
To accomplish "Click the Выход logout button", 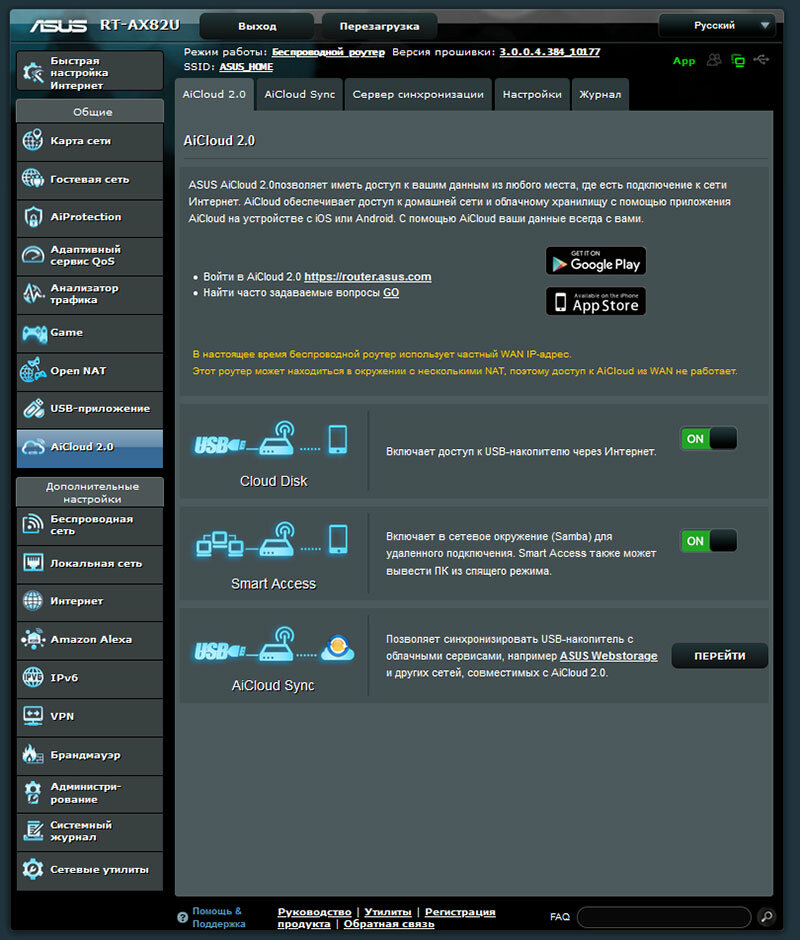I will click(257, 26).
